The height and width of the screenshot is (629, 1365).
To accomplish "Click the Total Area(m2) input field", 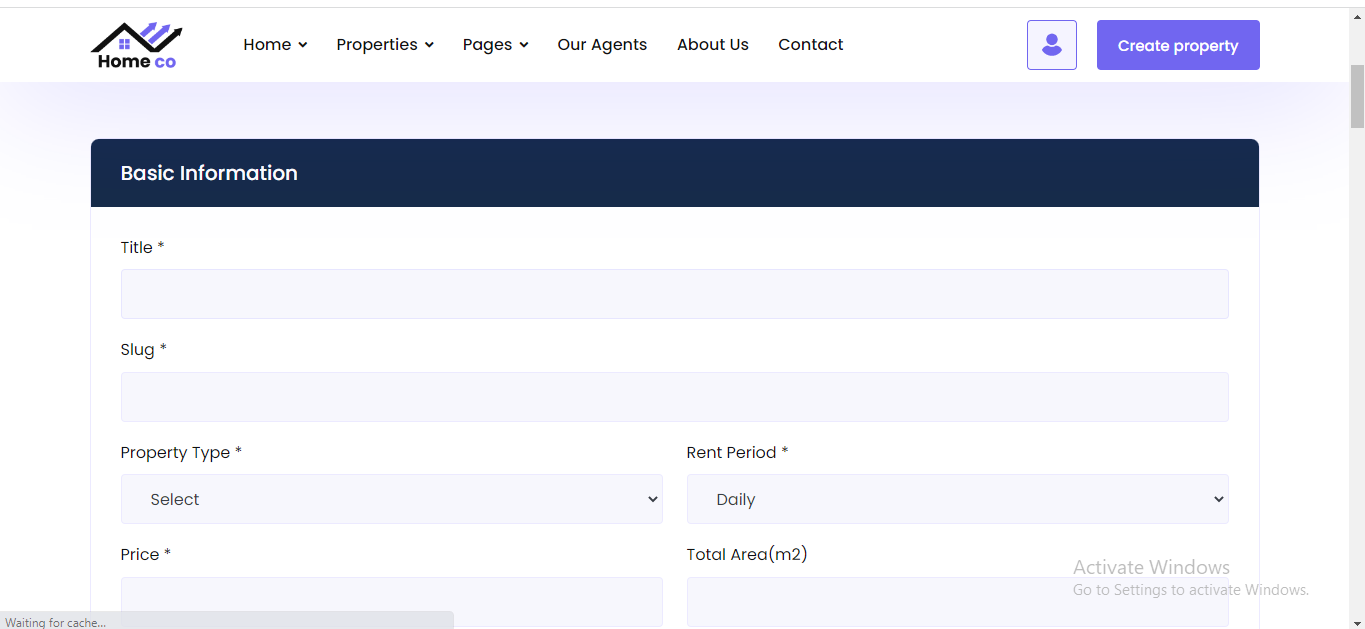I will click(956, 602).
